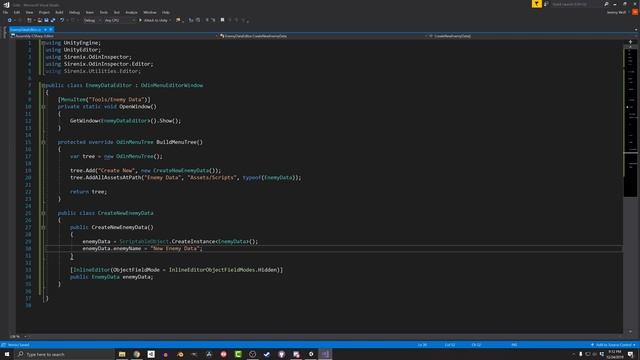This screenshot has height=360, width=640.
Task: Open the Assembly-CSharp-Editor project dropdown
Action: tap(114, 36)
